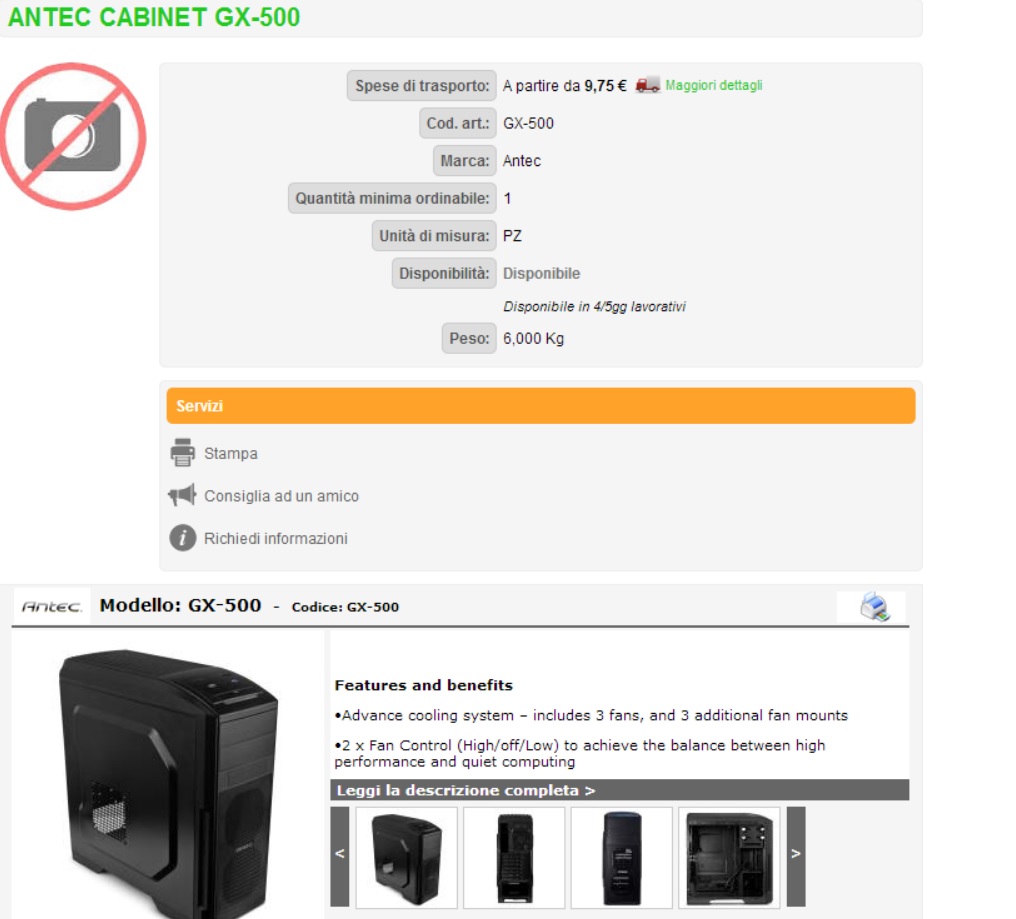
Task: Choose Richiedi informazioni
Action: (x=275, y=539)
